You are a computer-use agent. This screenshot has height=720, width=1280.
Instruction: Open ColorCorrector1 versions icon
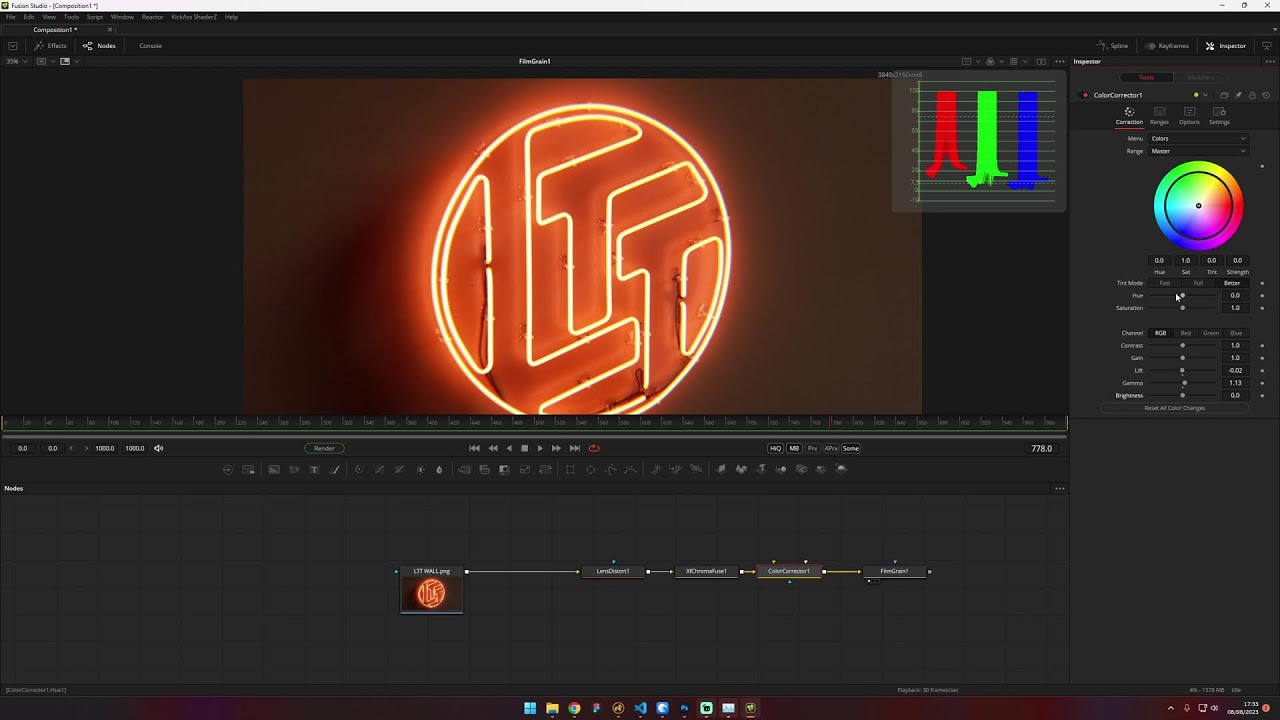pos(1224,95)
